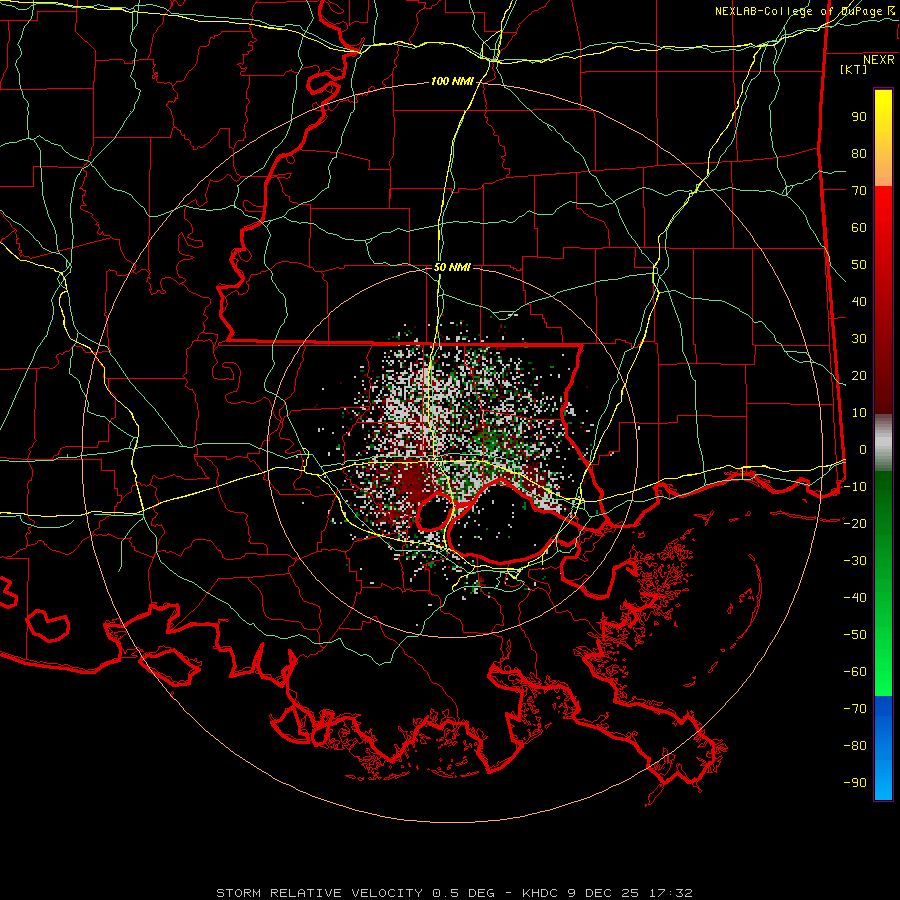Image resolution: width=900 pixels, height=900 pixels.
Task: Click the 60 value on velocity scale
Action: coord(859,228)
